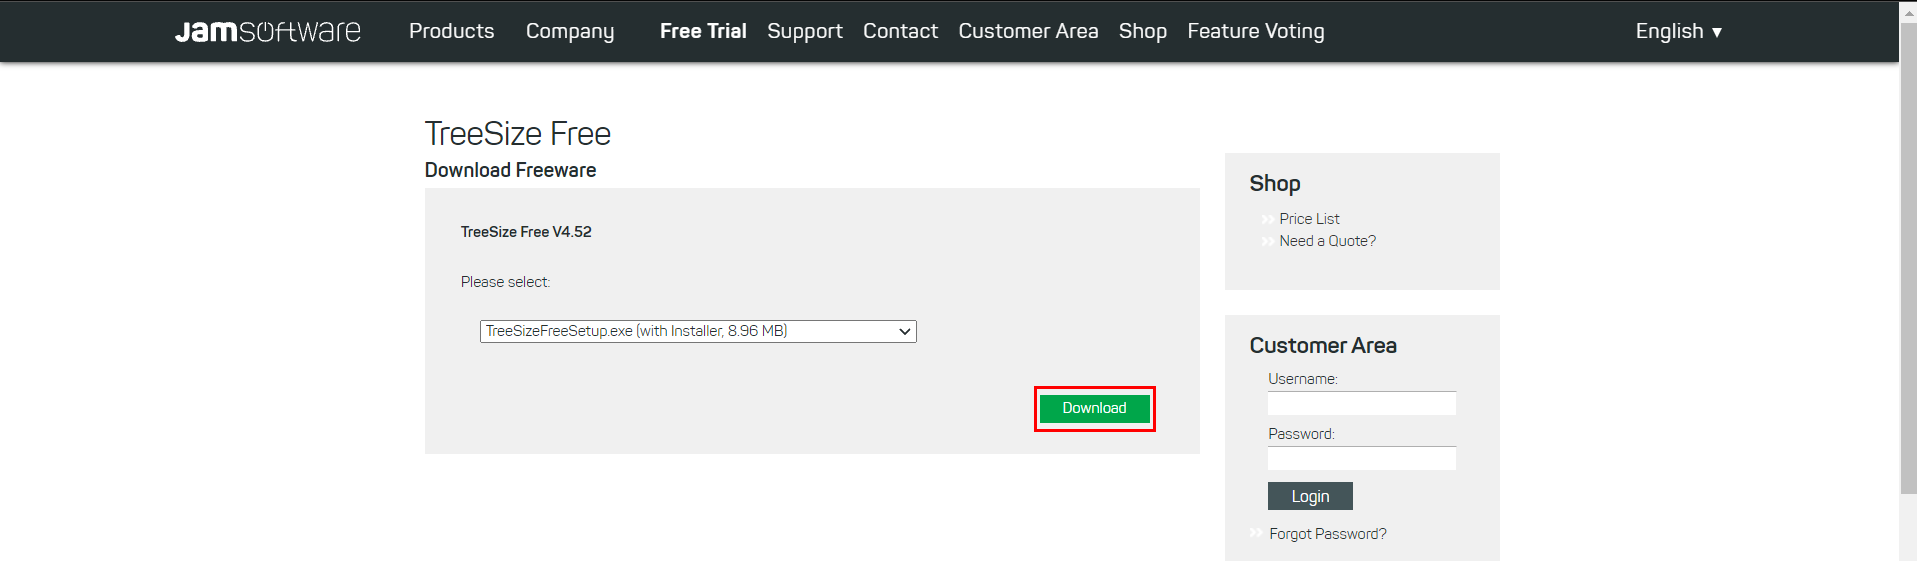Click the TreeSize Free V4.52 text

(x=526, y=232)
